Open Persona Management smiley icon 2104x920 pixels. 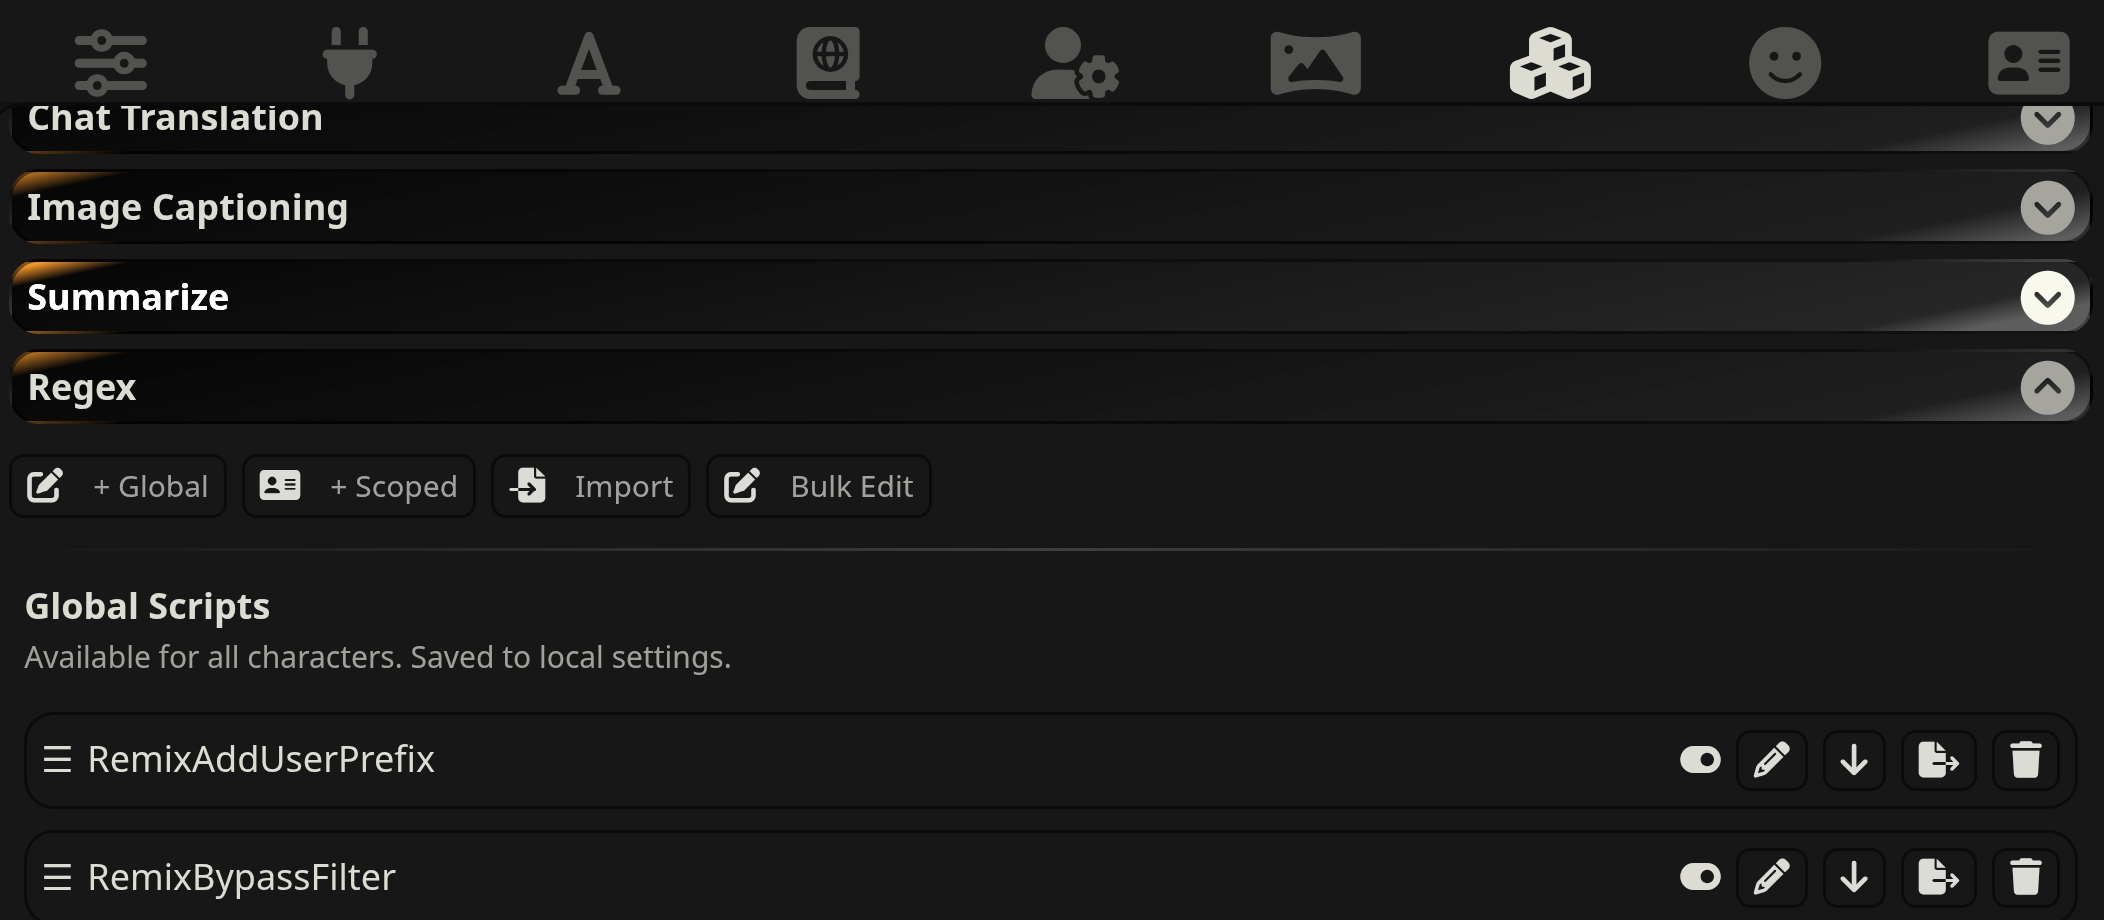click(x=1785, y=63)
